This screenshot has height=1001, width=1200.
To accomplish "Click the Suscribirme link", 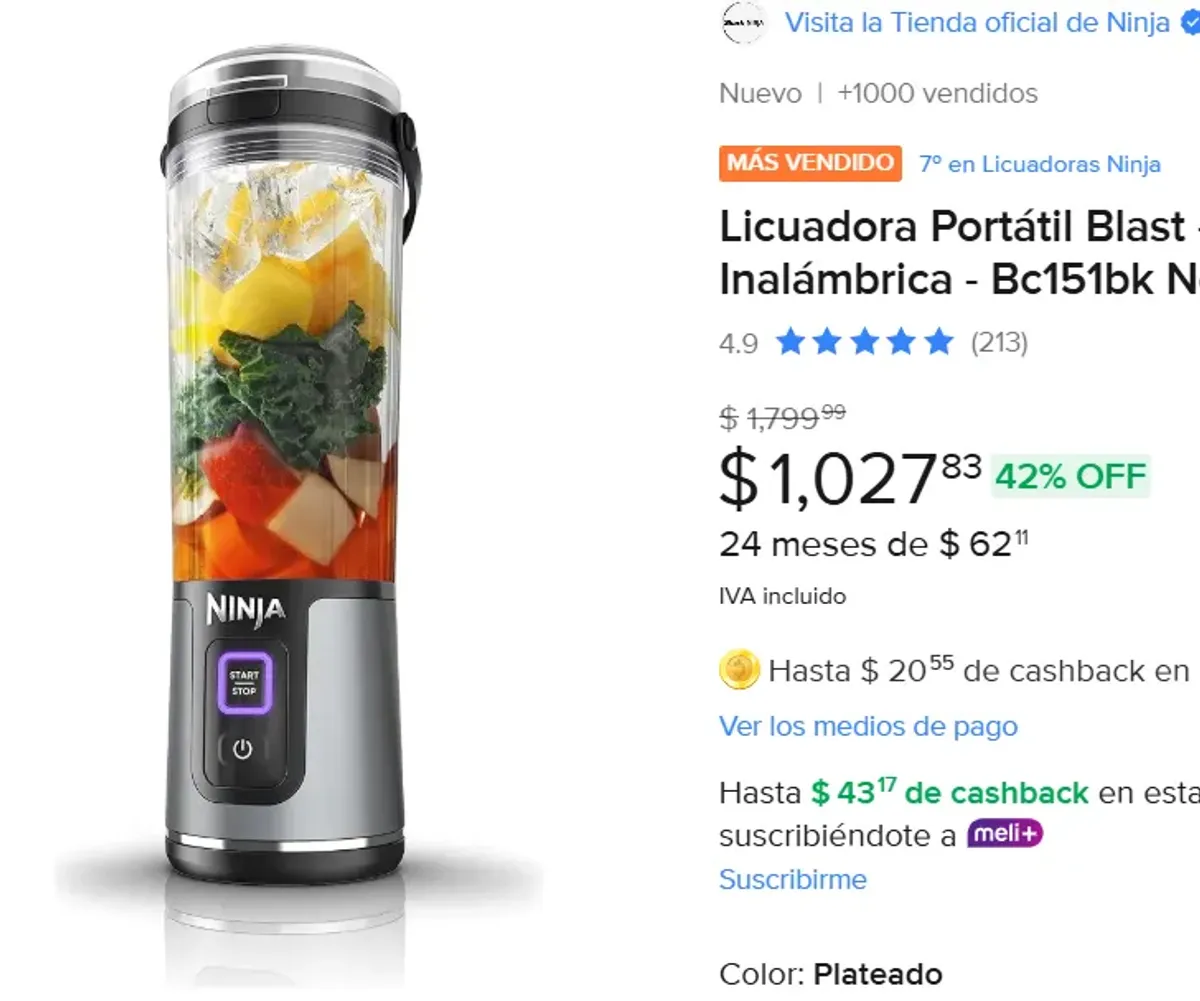I will tap(792, 879).
